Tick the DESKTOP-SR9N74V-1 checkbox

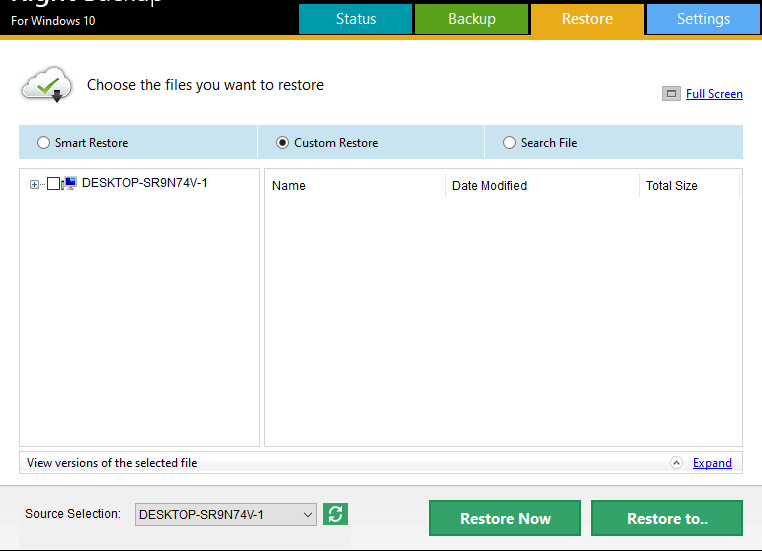(x=53, y=184)
